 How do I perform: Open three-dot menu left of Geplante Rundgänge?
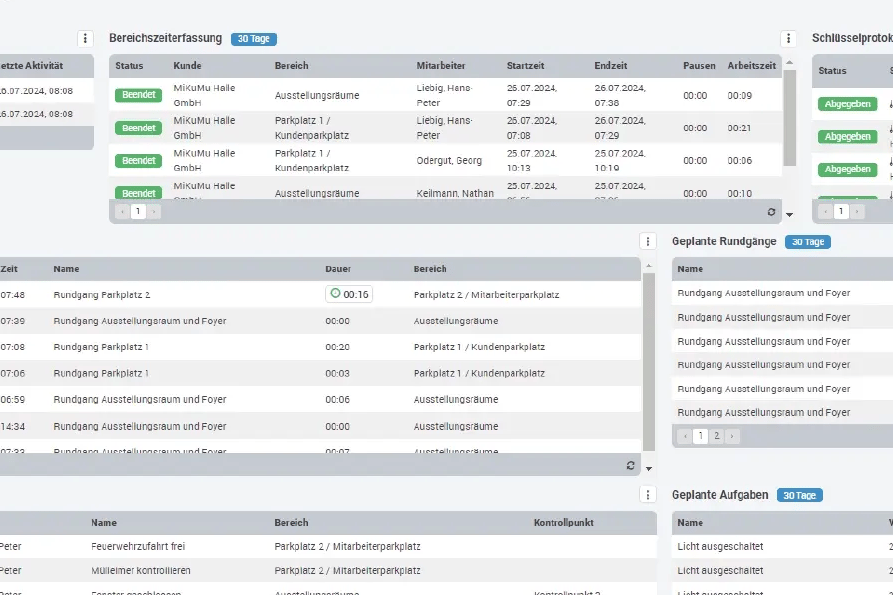coord(648,241)
